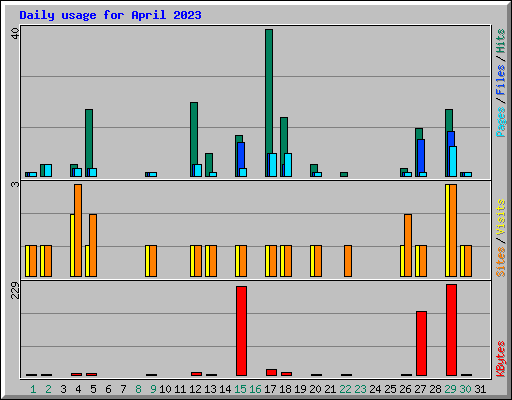Click day label '4' on the x-axis
Viewport: 512px width, 400px height.
coord(78,389)
